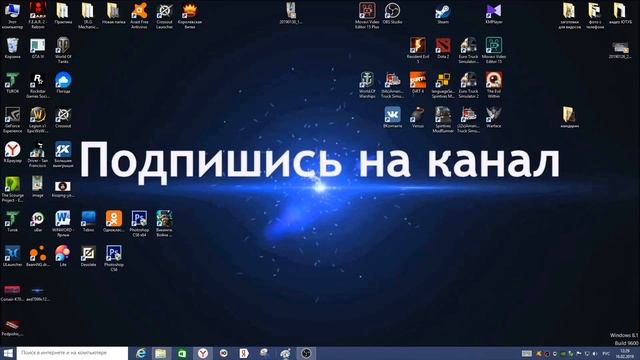
Task: Launch the Legion x1 EpicWoW shortcut
Action: tap(38, 120)
